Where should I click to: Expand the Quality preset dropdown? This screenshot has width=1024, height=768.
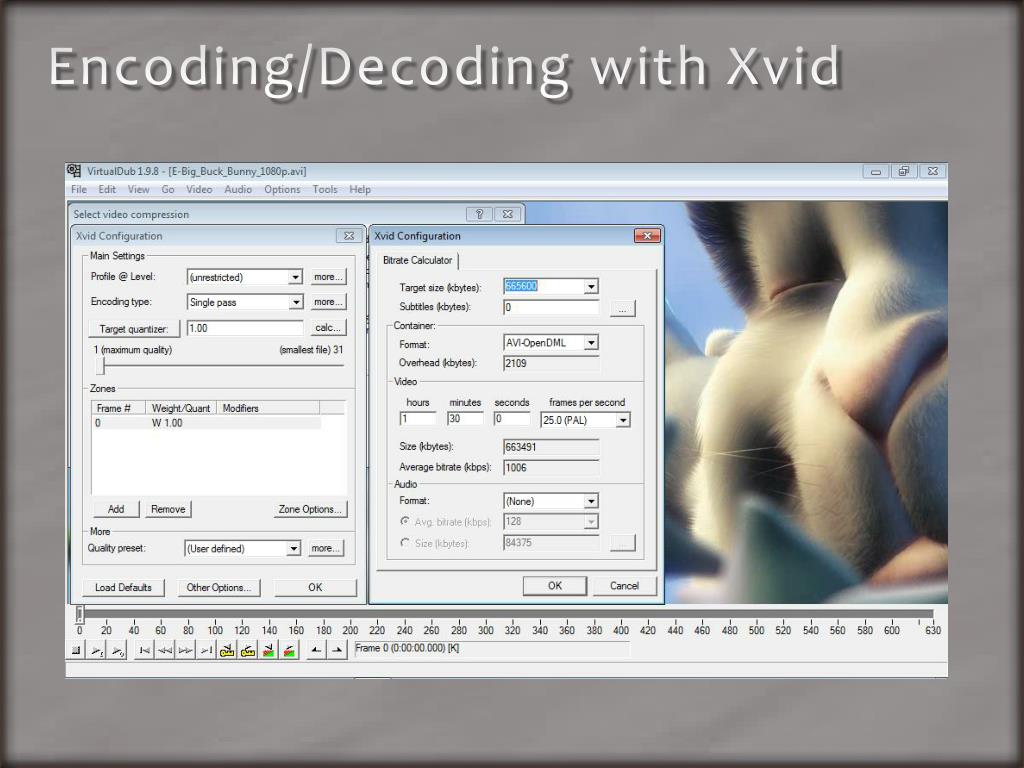293,548
